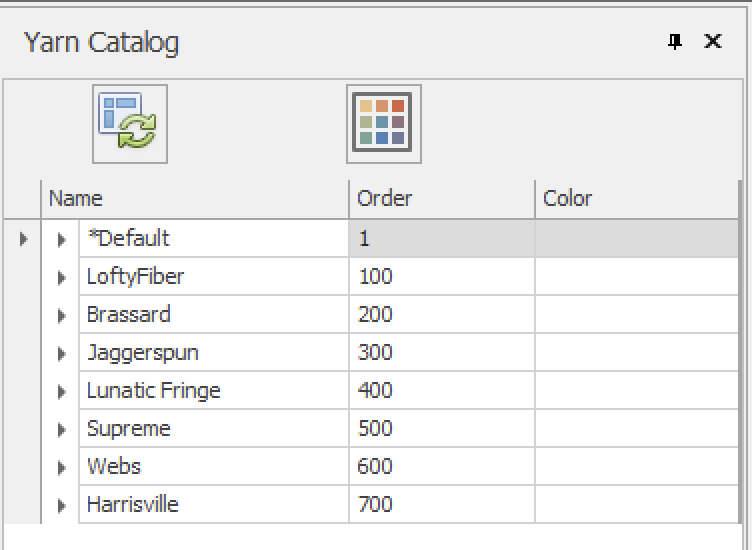Expand the Supreme row

click(61, 429)
